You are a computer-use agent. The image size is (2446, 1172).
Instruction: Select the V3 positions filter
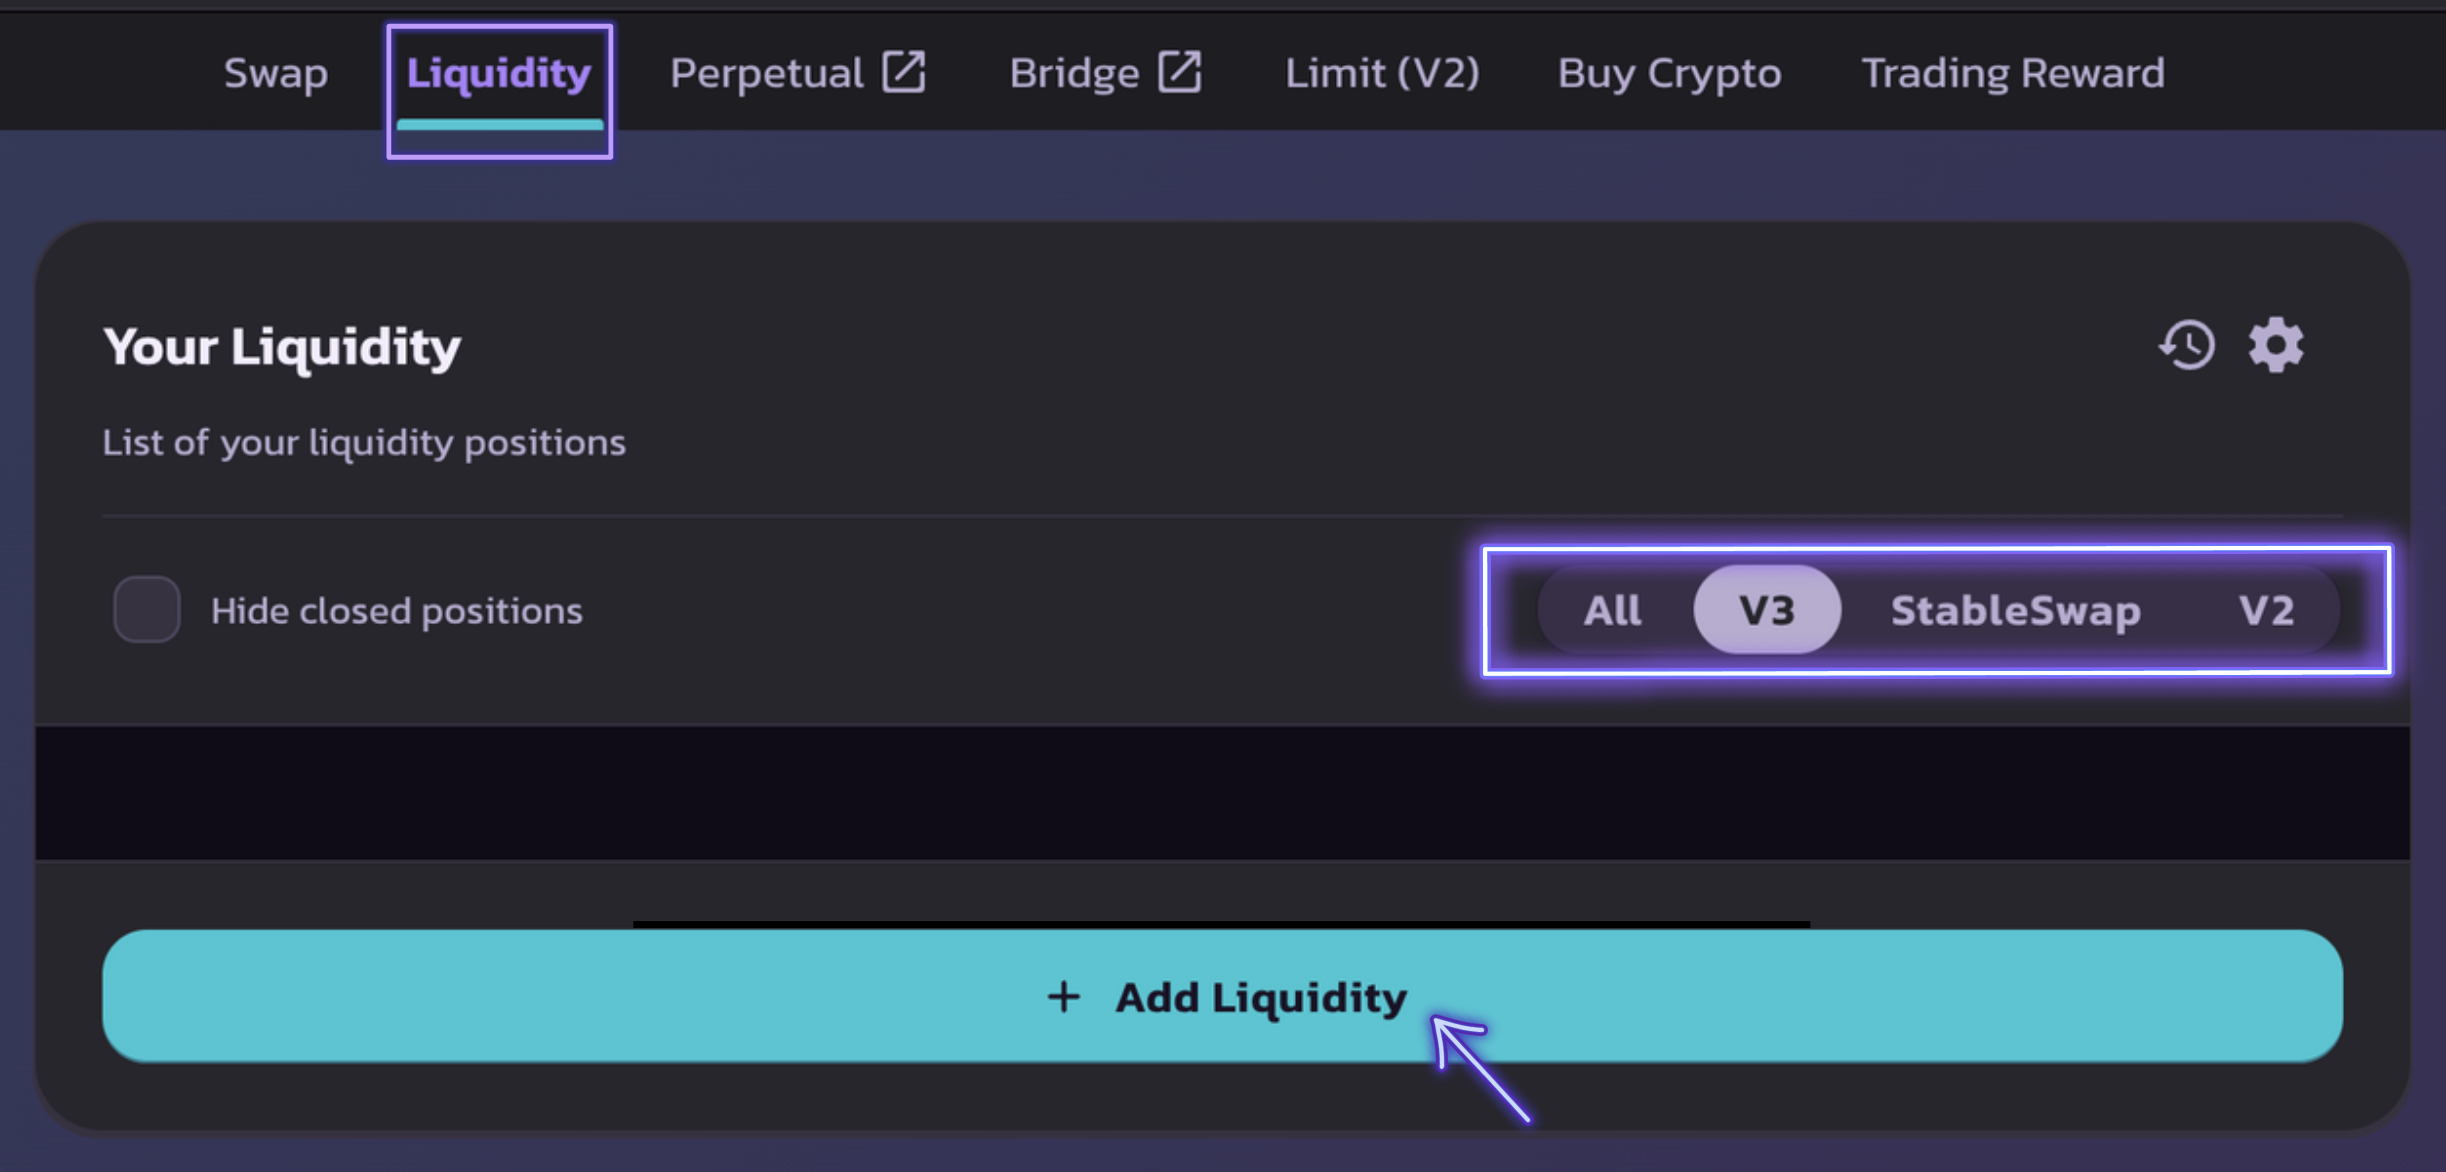coord(1767,610)
